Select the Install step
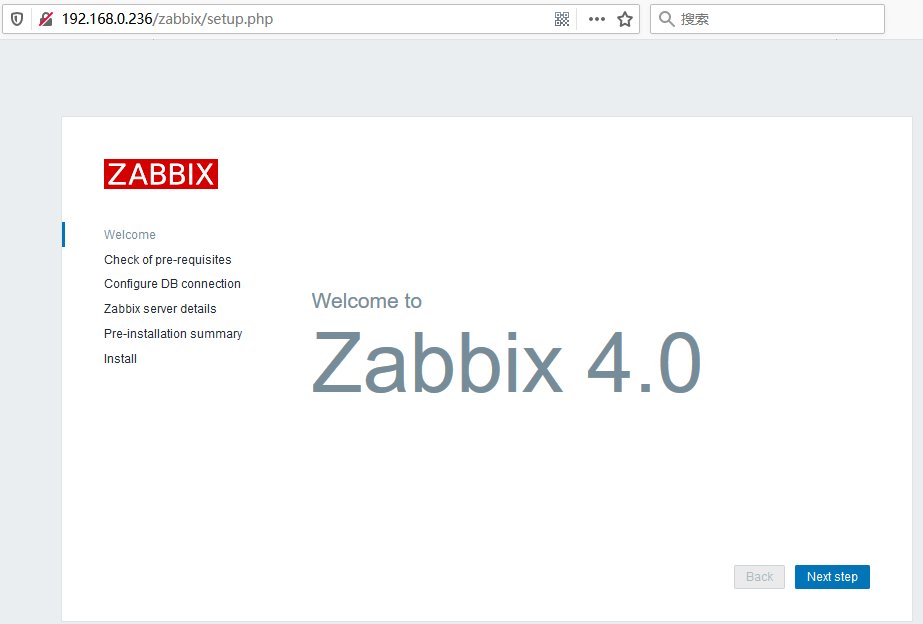This screenshot has height=624, width=923. point(120,359)
